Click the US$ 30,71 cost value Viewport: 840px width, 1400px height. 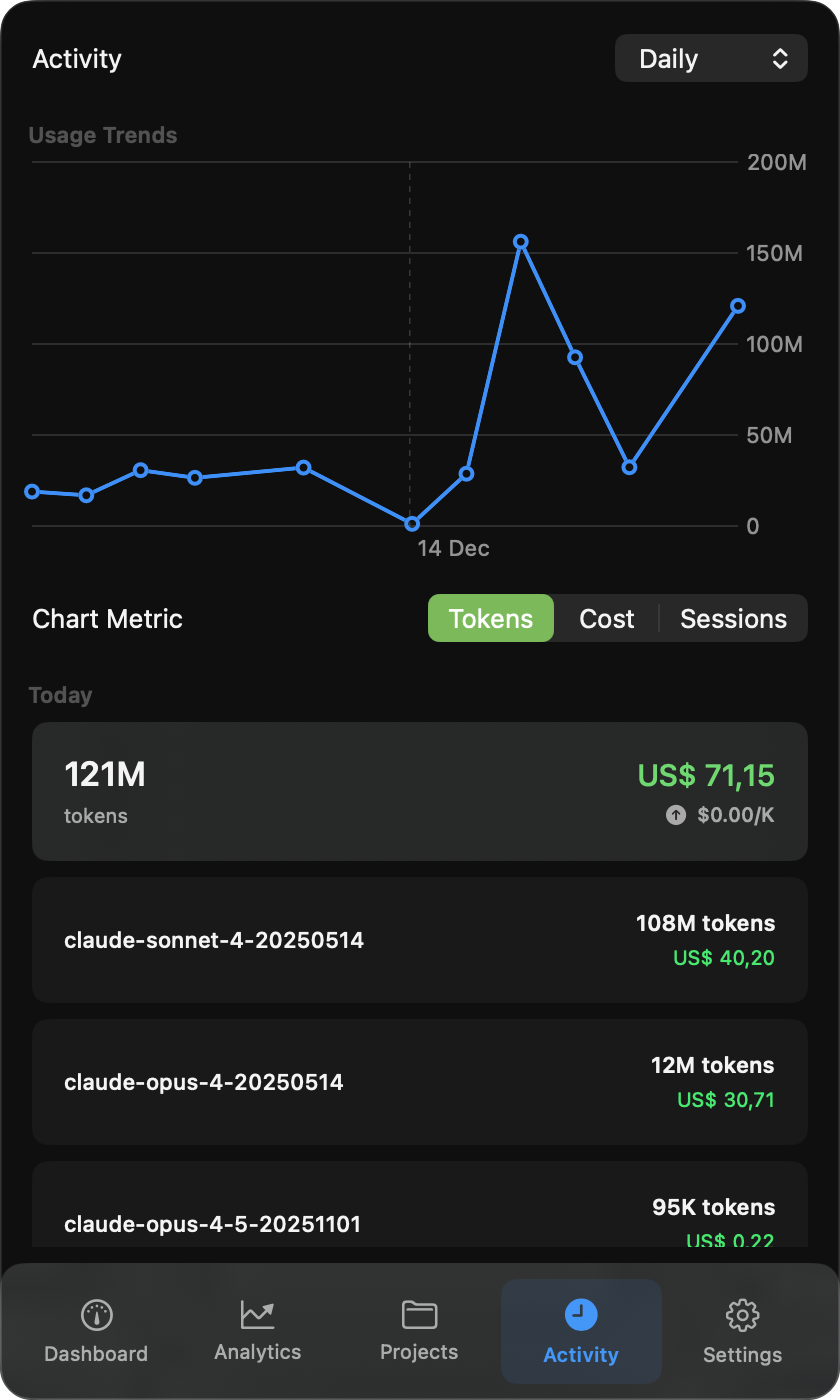point(726,1100)
